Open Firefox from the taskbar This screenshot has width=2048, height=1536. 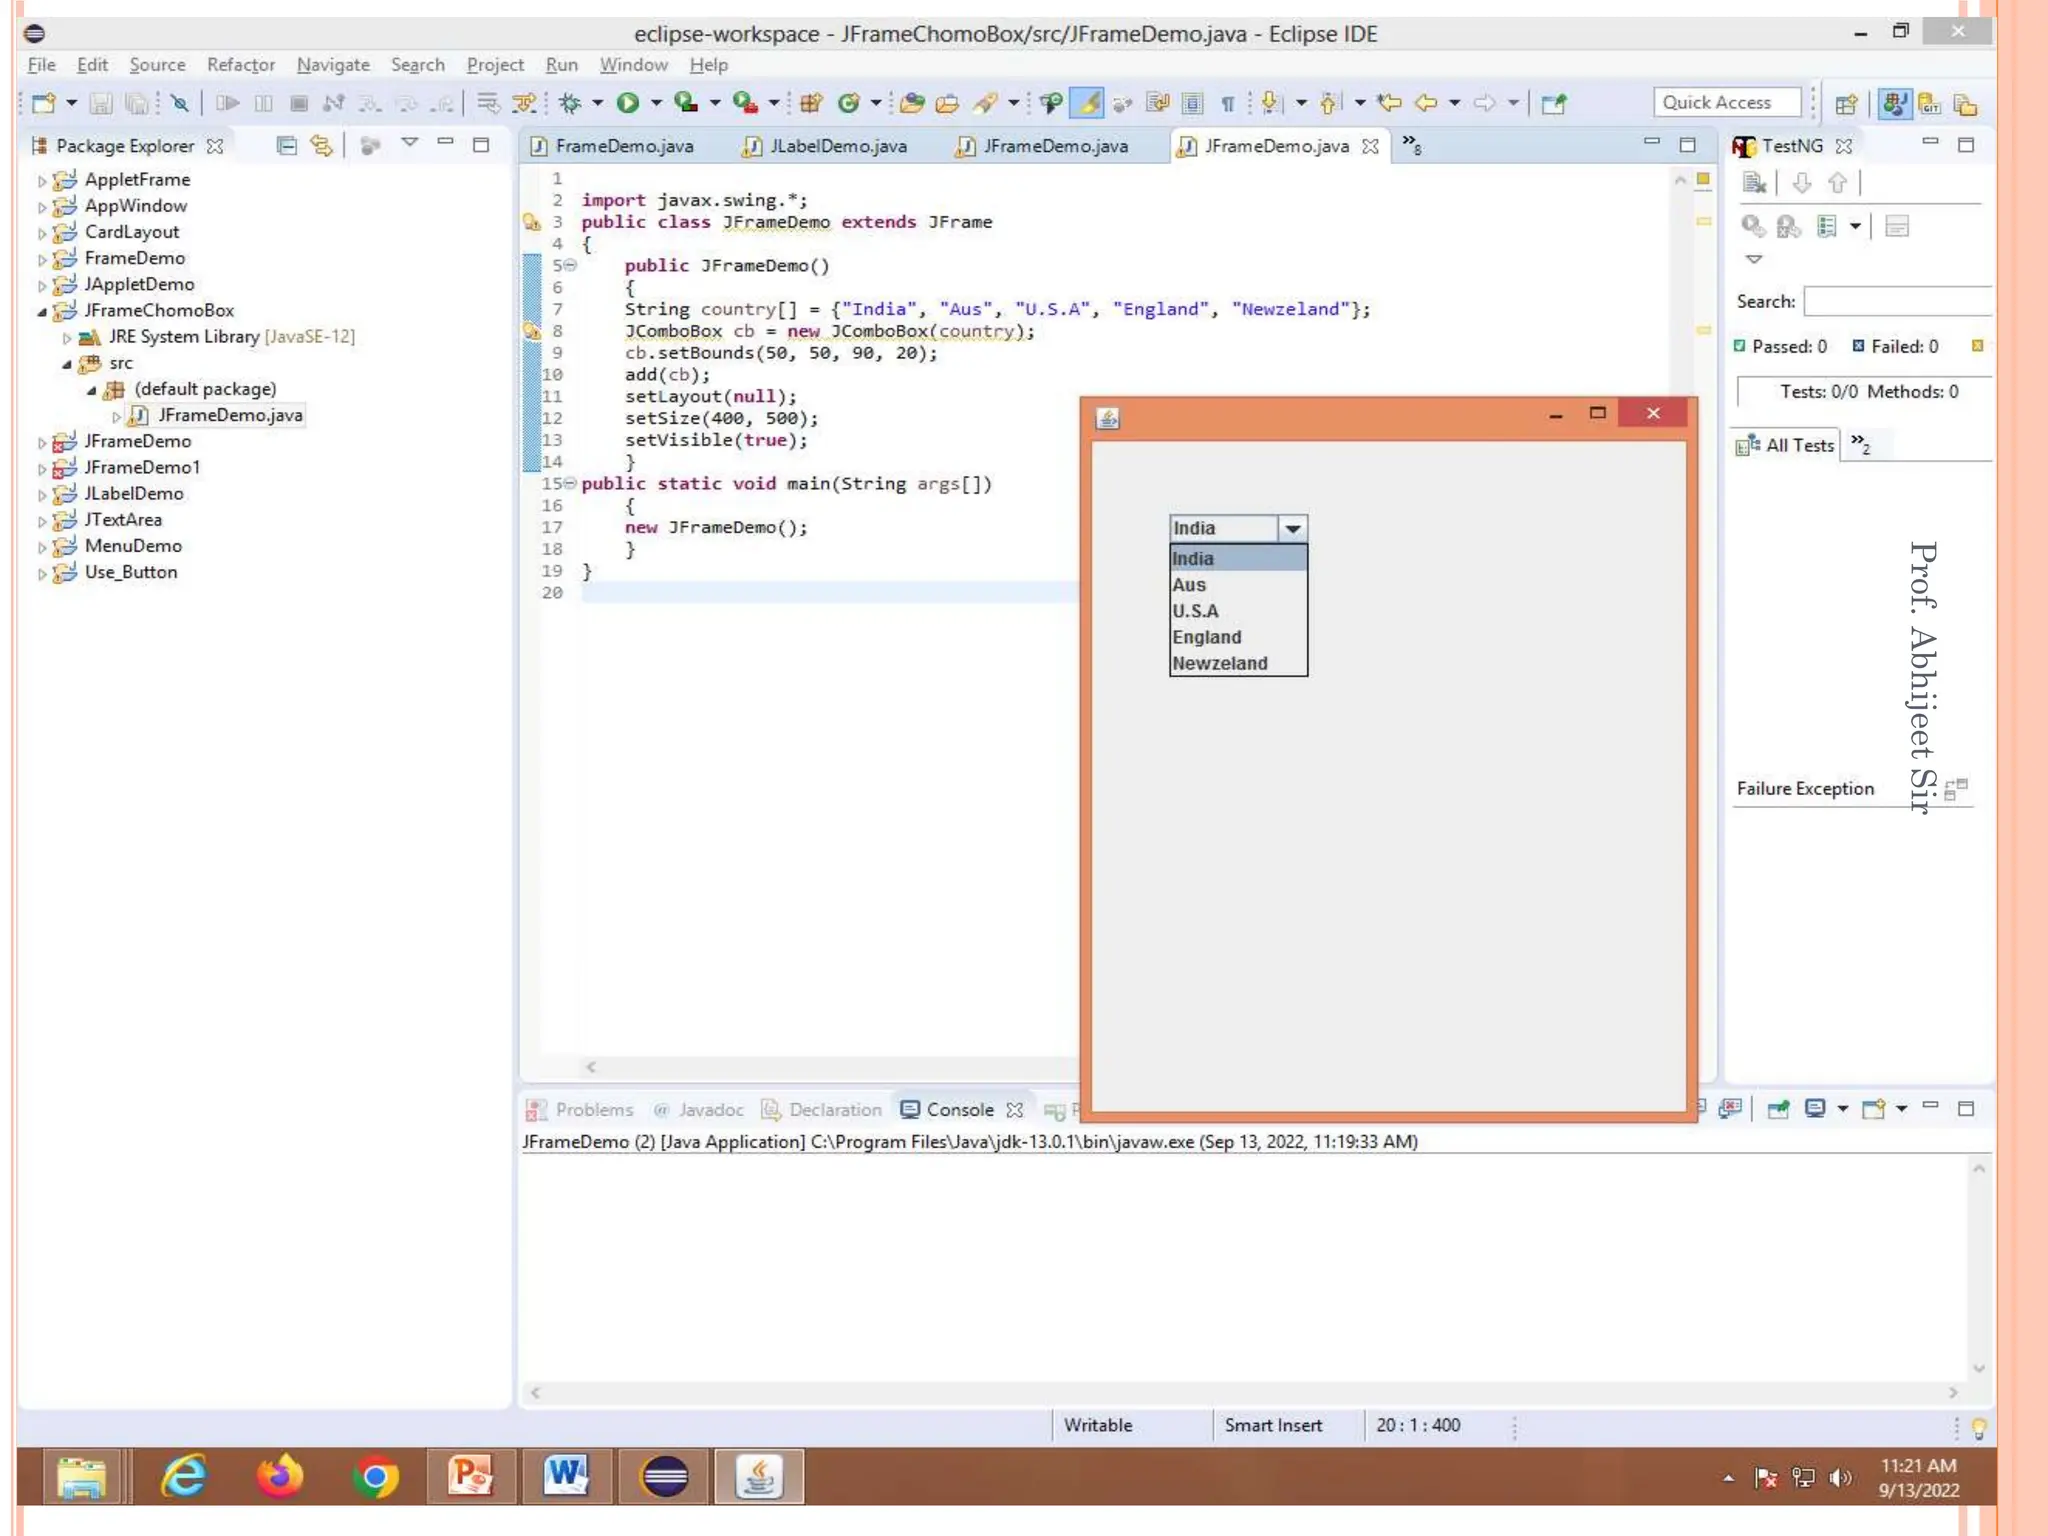click(279, 1477)
